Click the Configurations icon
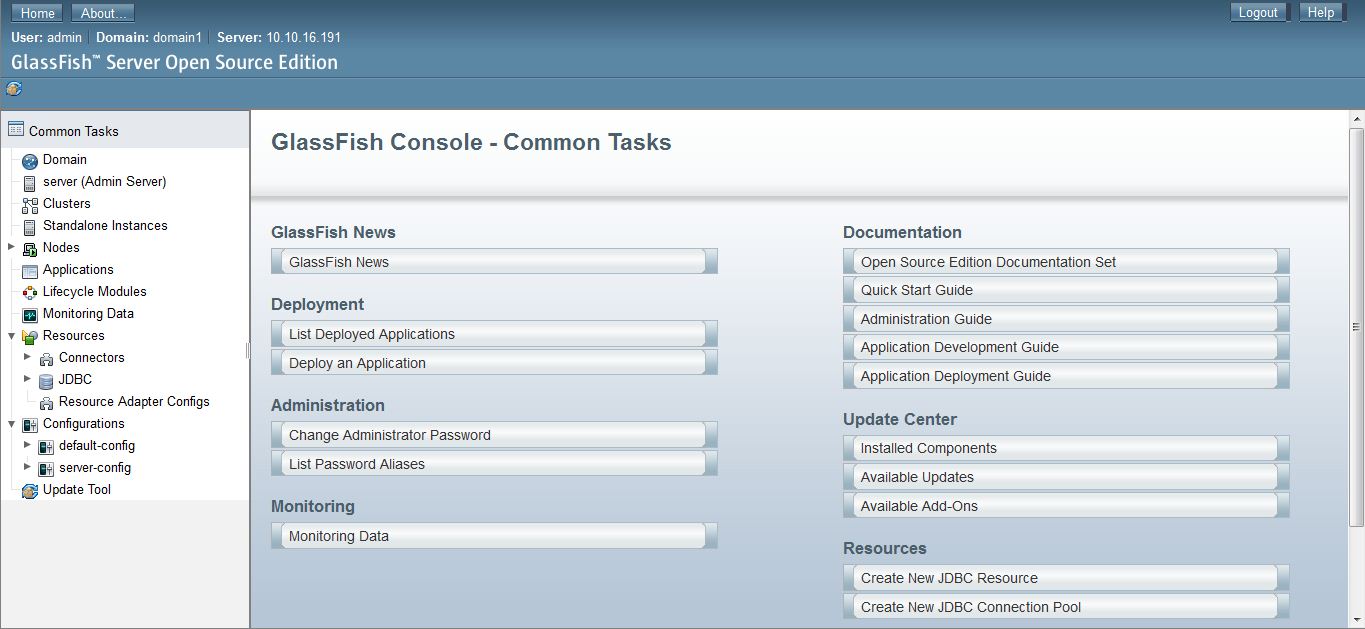The image size is (1365, 629). (30, 424)
